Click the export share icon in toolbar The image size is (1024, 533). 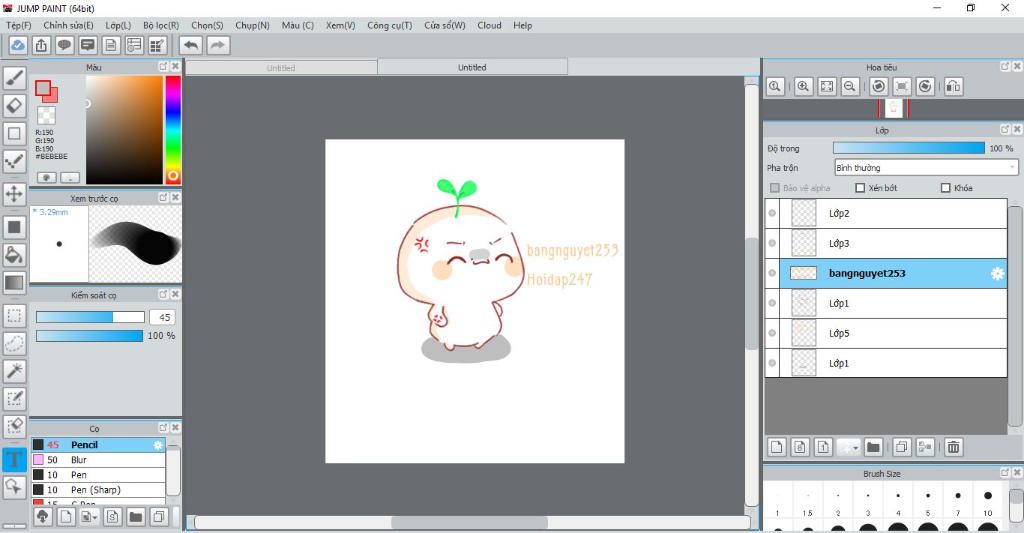pyautogui.click(x=41, y=45)
